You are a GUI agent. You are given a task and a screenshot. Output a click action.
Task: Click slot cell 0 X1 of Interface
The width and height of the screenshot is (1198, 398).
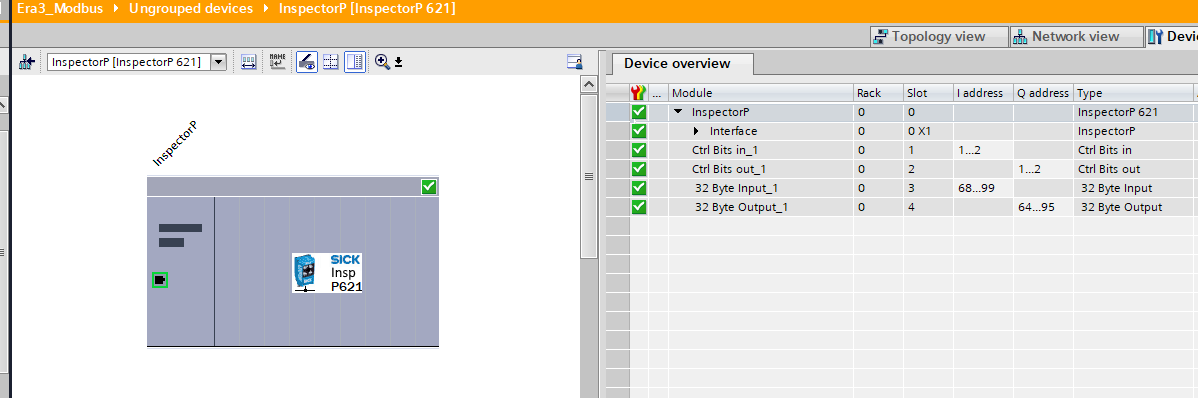click(928, 131)
